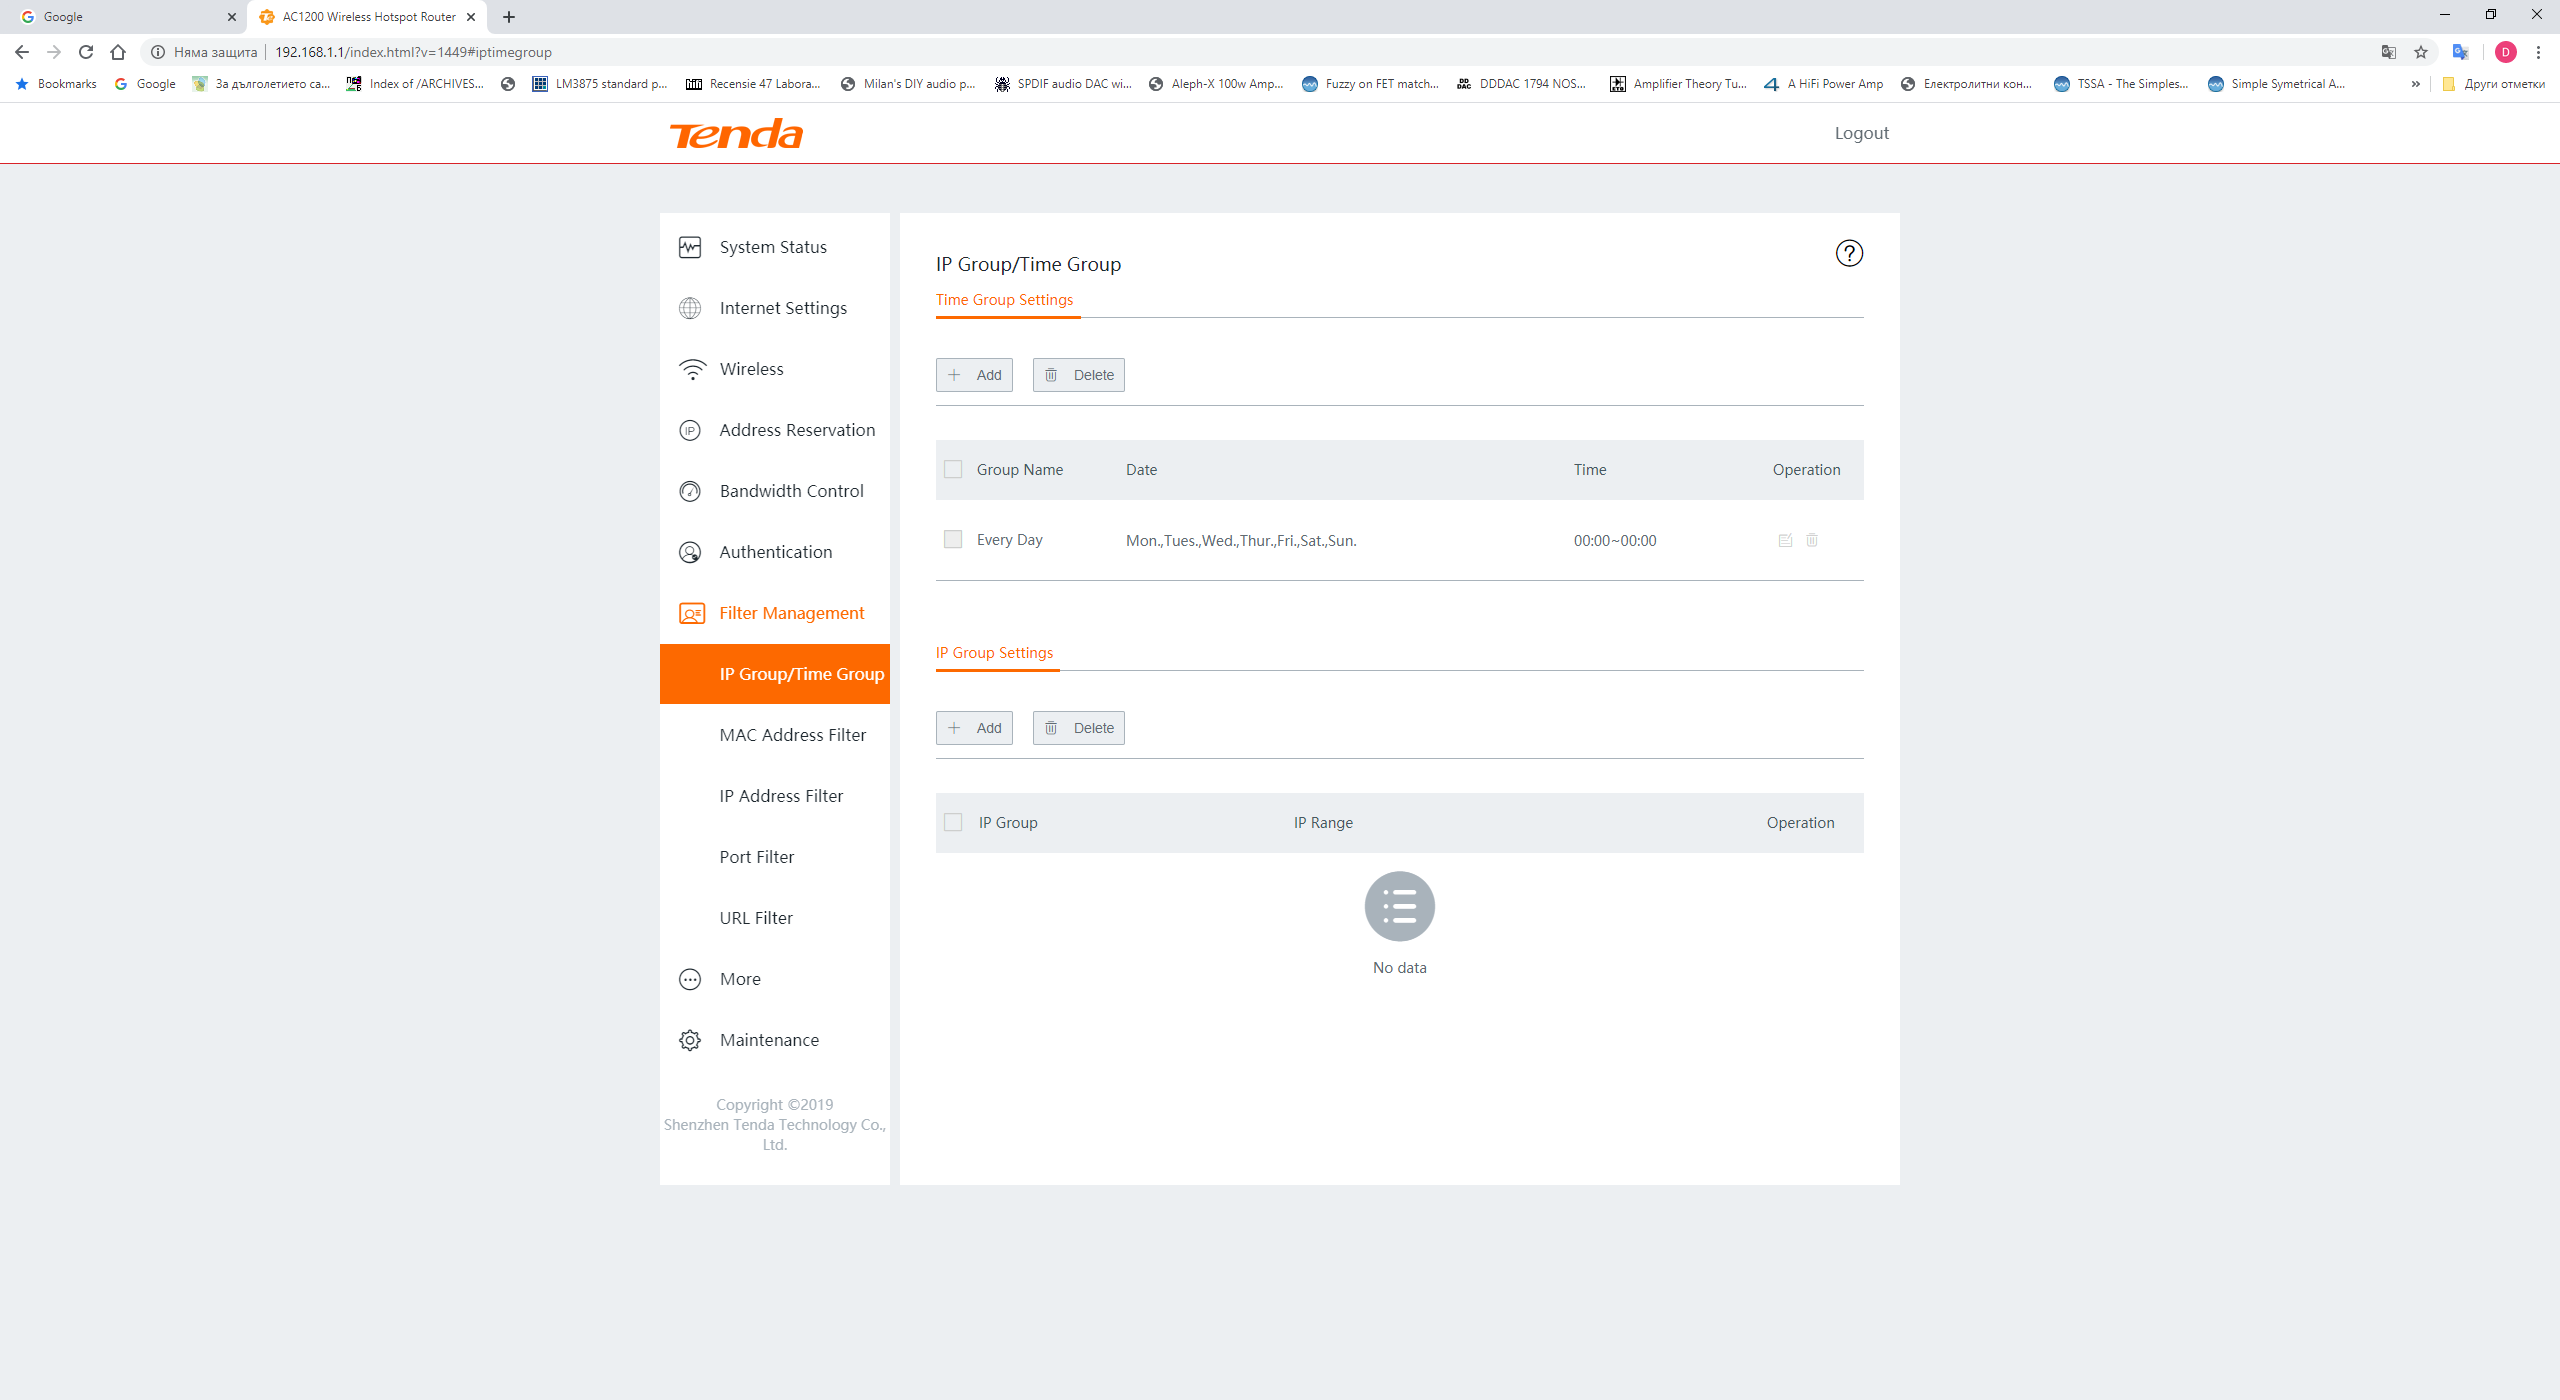Click the System Status monitor icon

pyautogui.click(x=690, y=247)
